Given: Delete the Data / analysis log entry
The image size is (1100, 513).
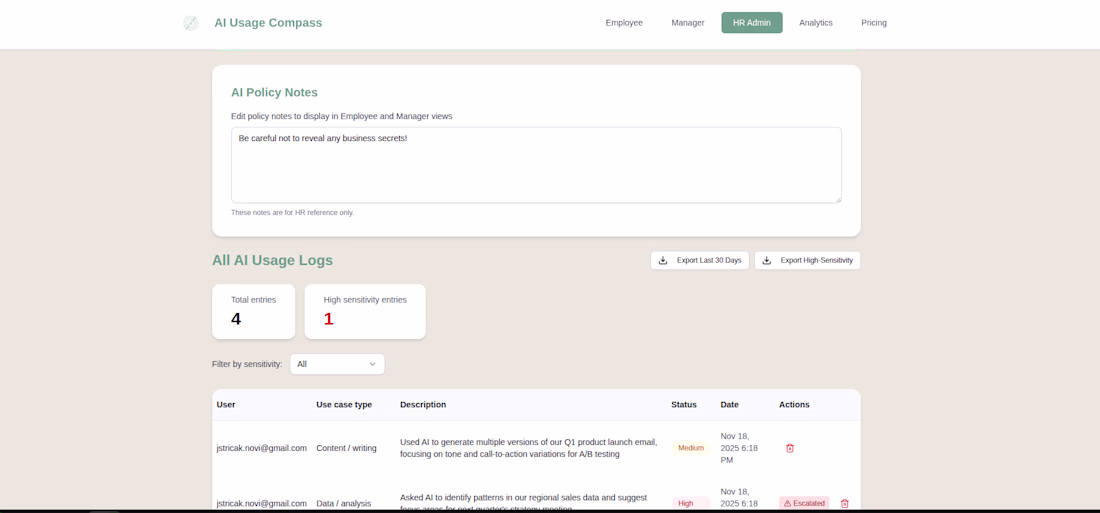Looking at the screenshot, I should click(x=845, y=503).
